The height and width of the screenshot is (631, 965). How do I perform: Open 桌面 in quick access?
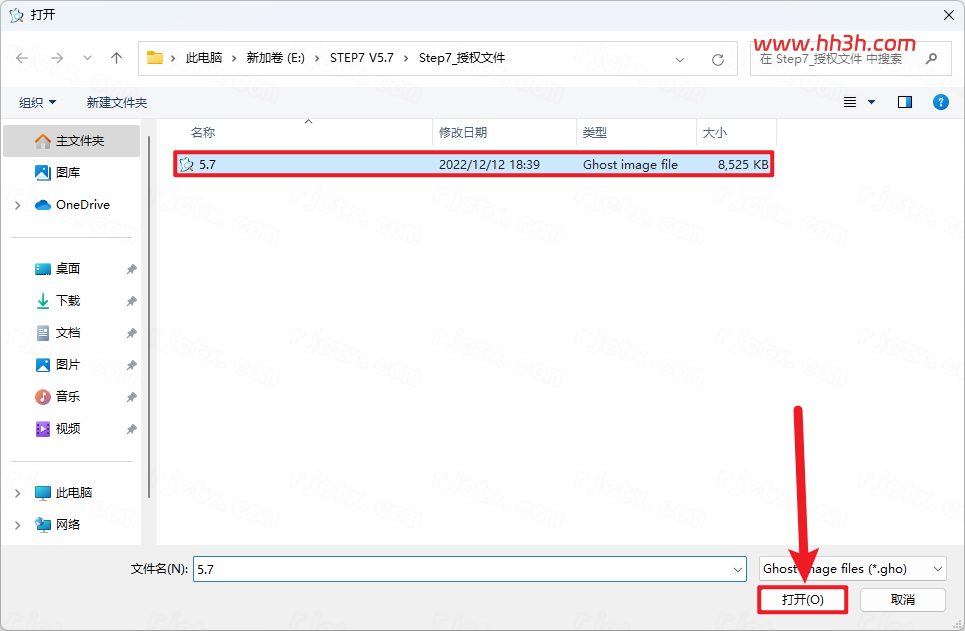click(x=68, y=269)
